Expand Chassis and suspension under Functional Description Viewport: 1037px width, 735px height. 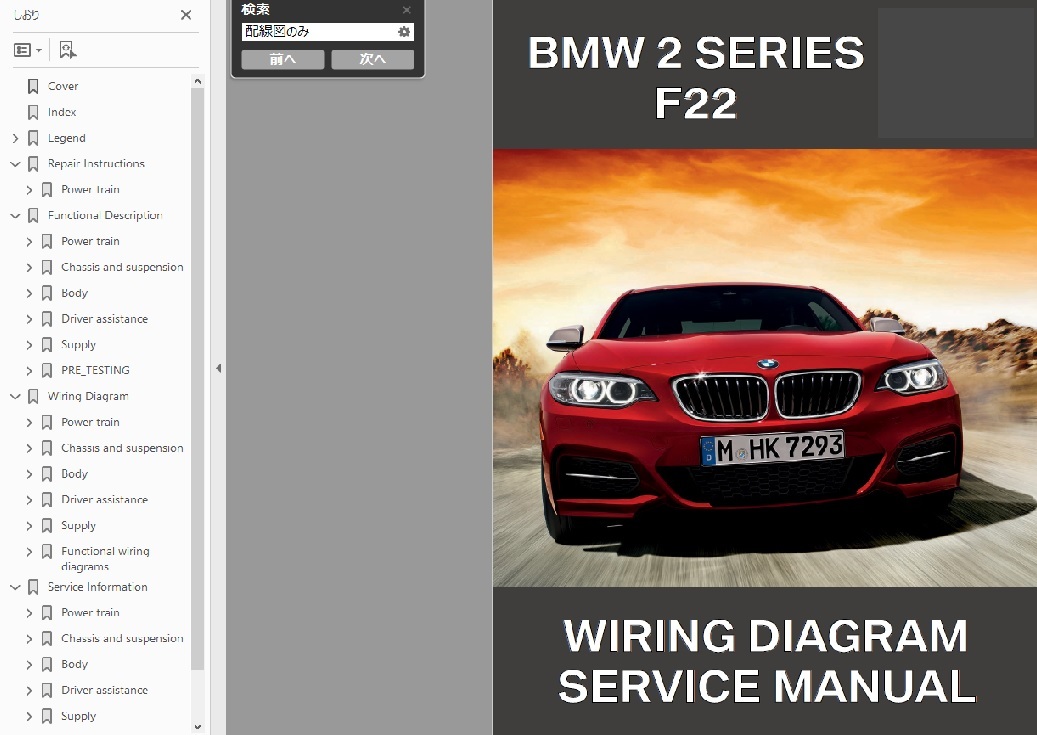point(29,267)
